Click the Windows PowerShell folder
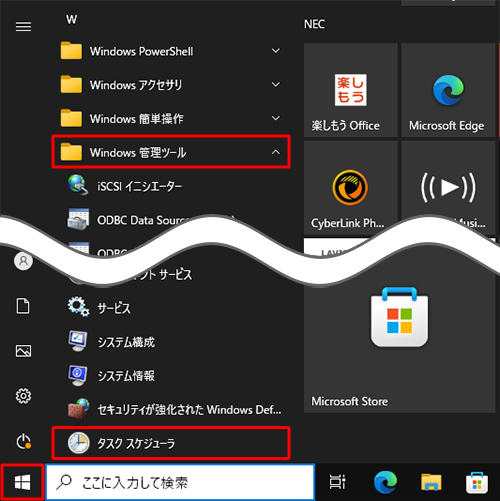The image size is (500, 501). pos(171,51)
